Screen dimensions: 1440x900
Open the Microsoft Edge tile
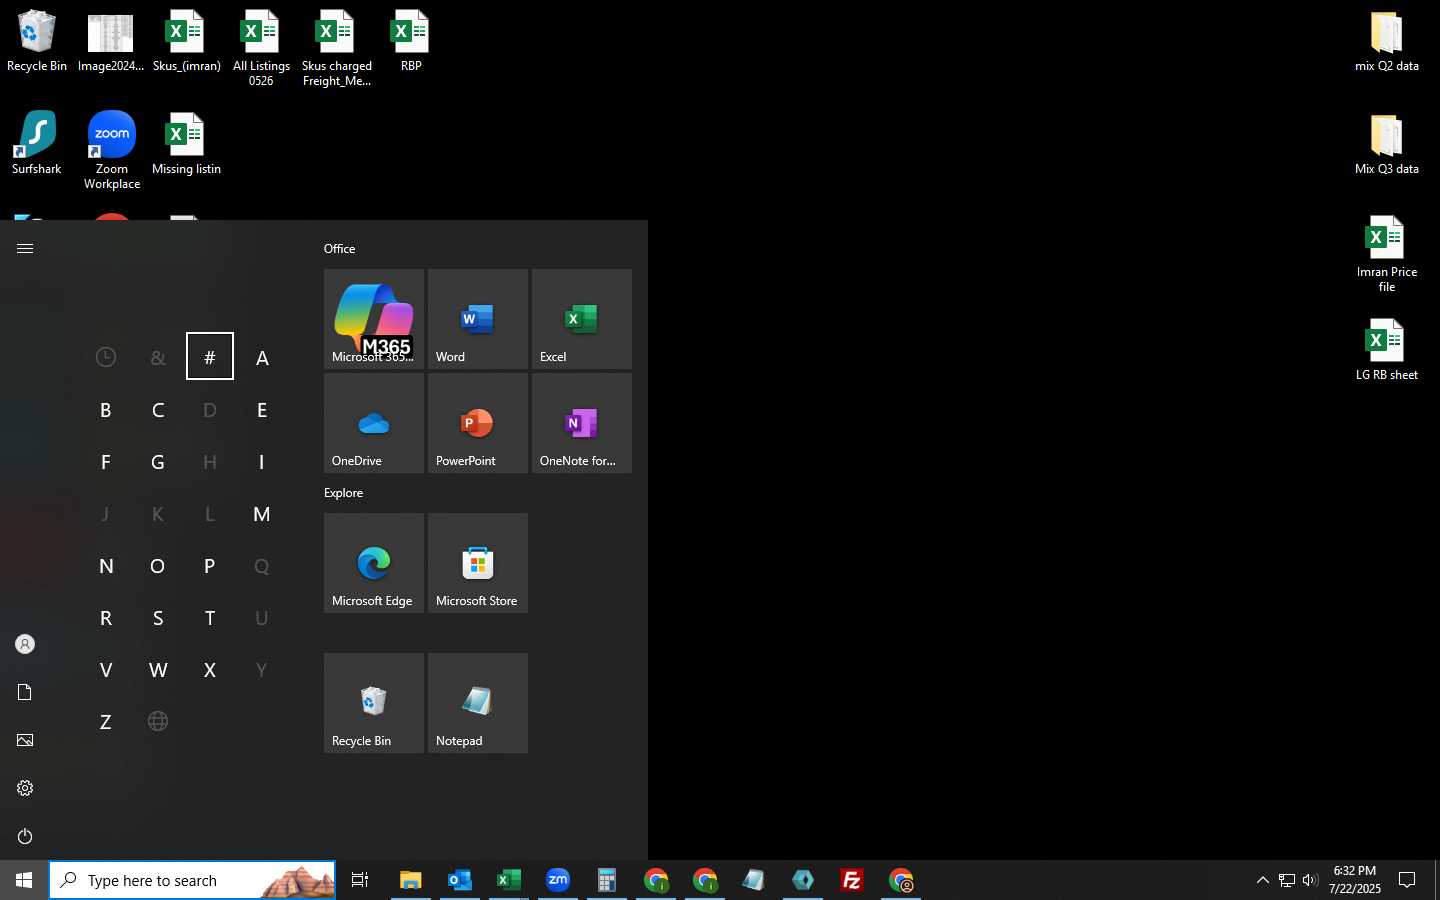(x=374, y=563)
